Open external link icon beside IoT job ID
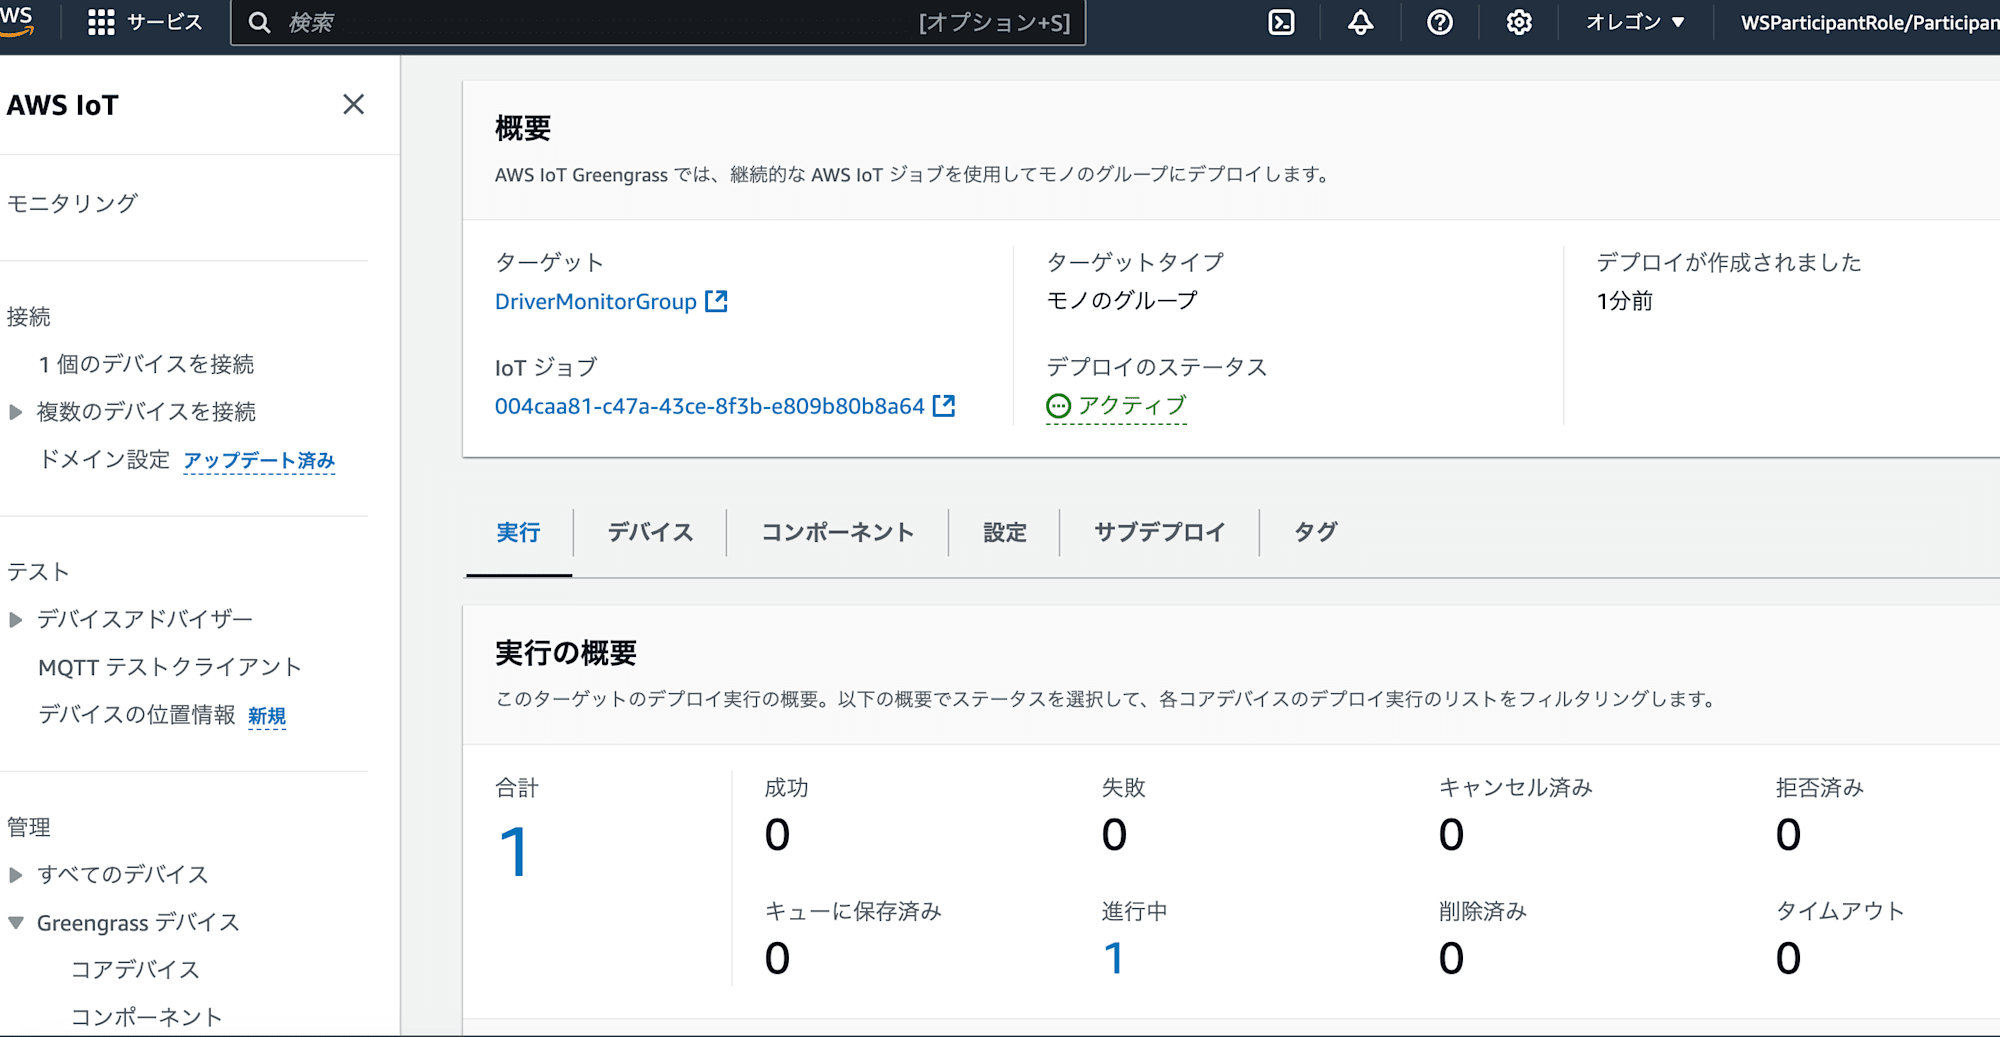Viewport: 2000px width, 1037px height. coord(944,405)
